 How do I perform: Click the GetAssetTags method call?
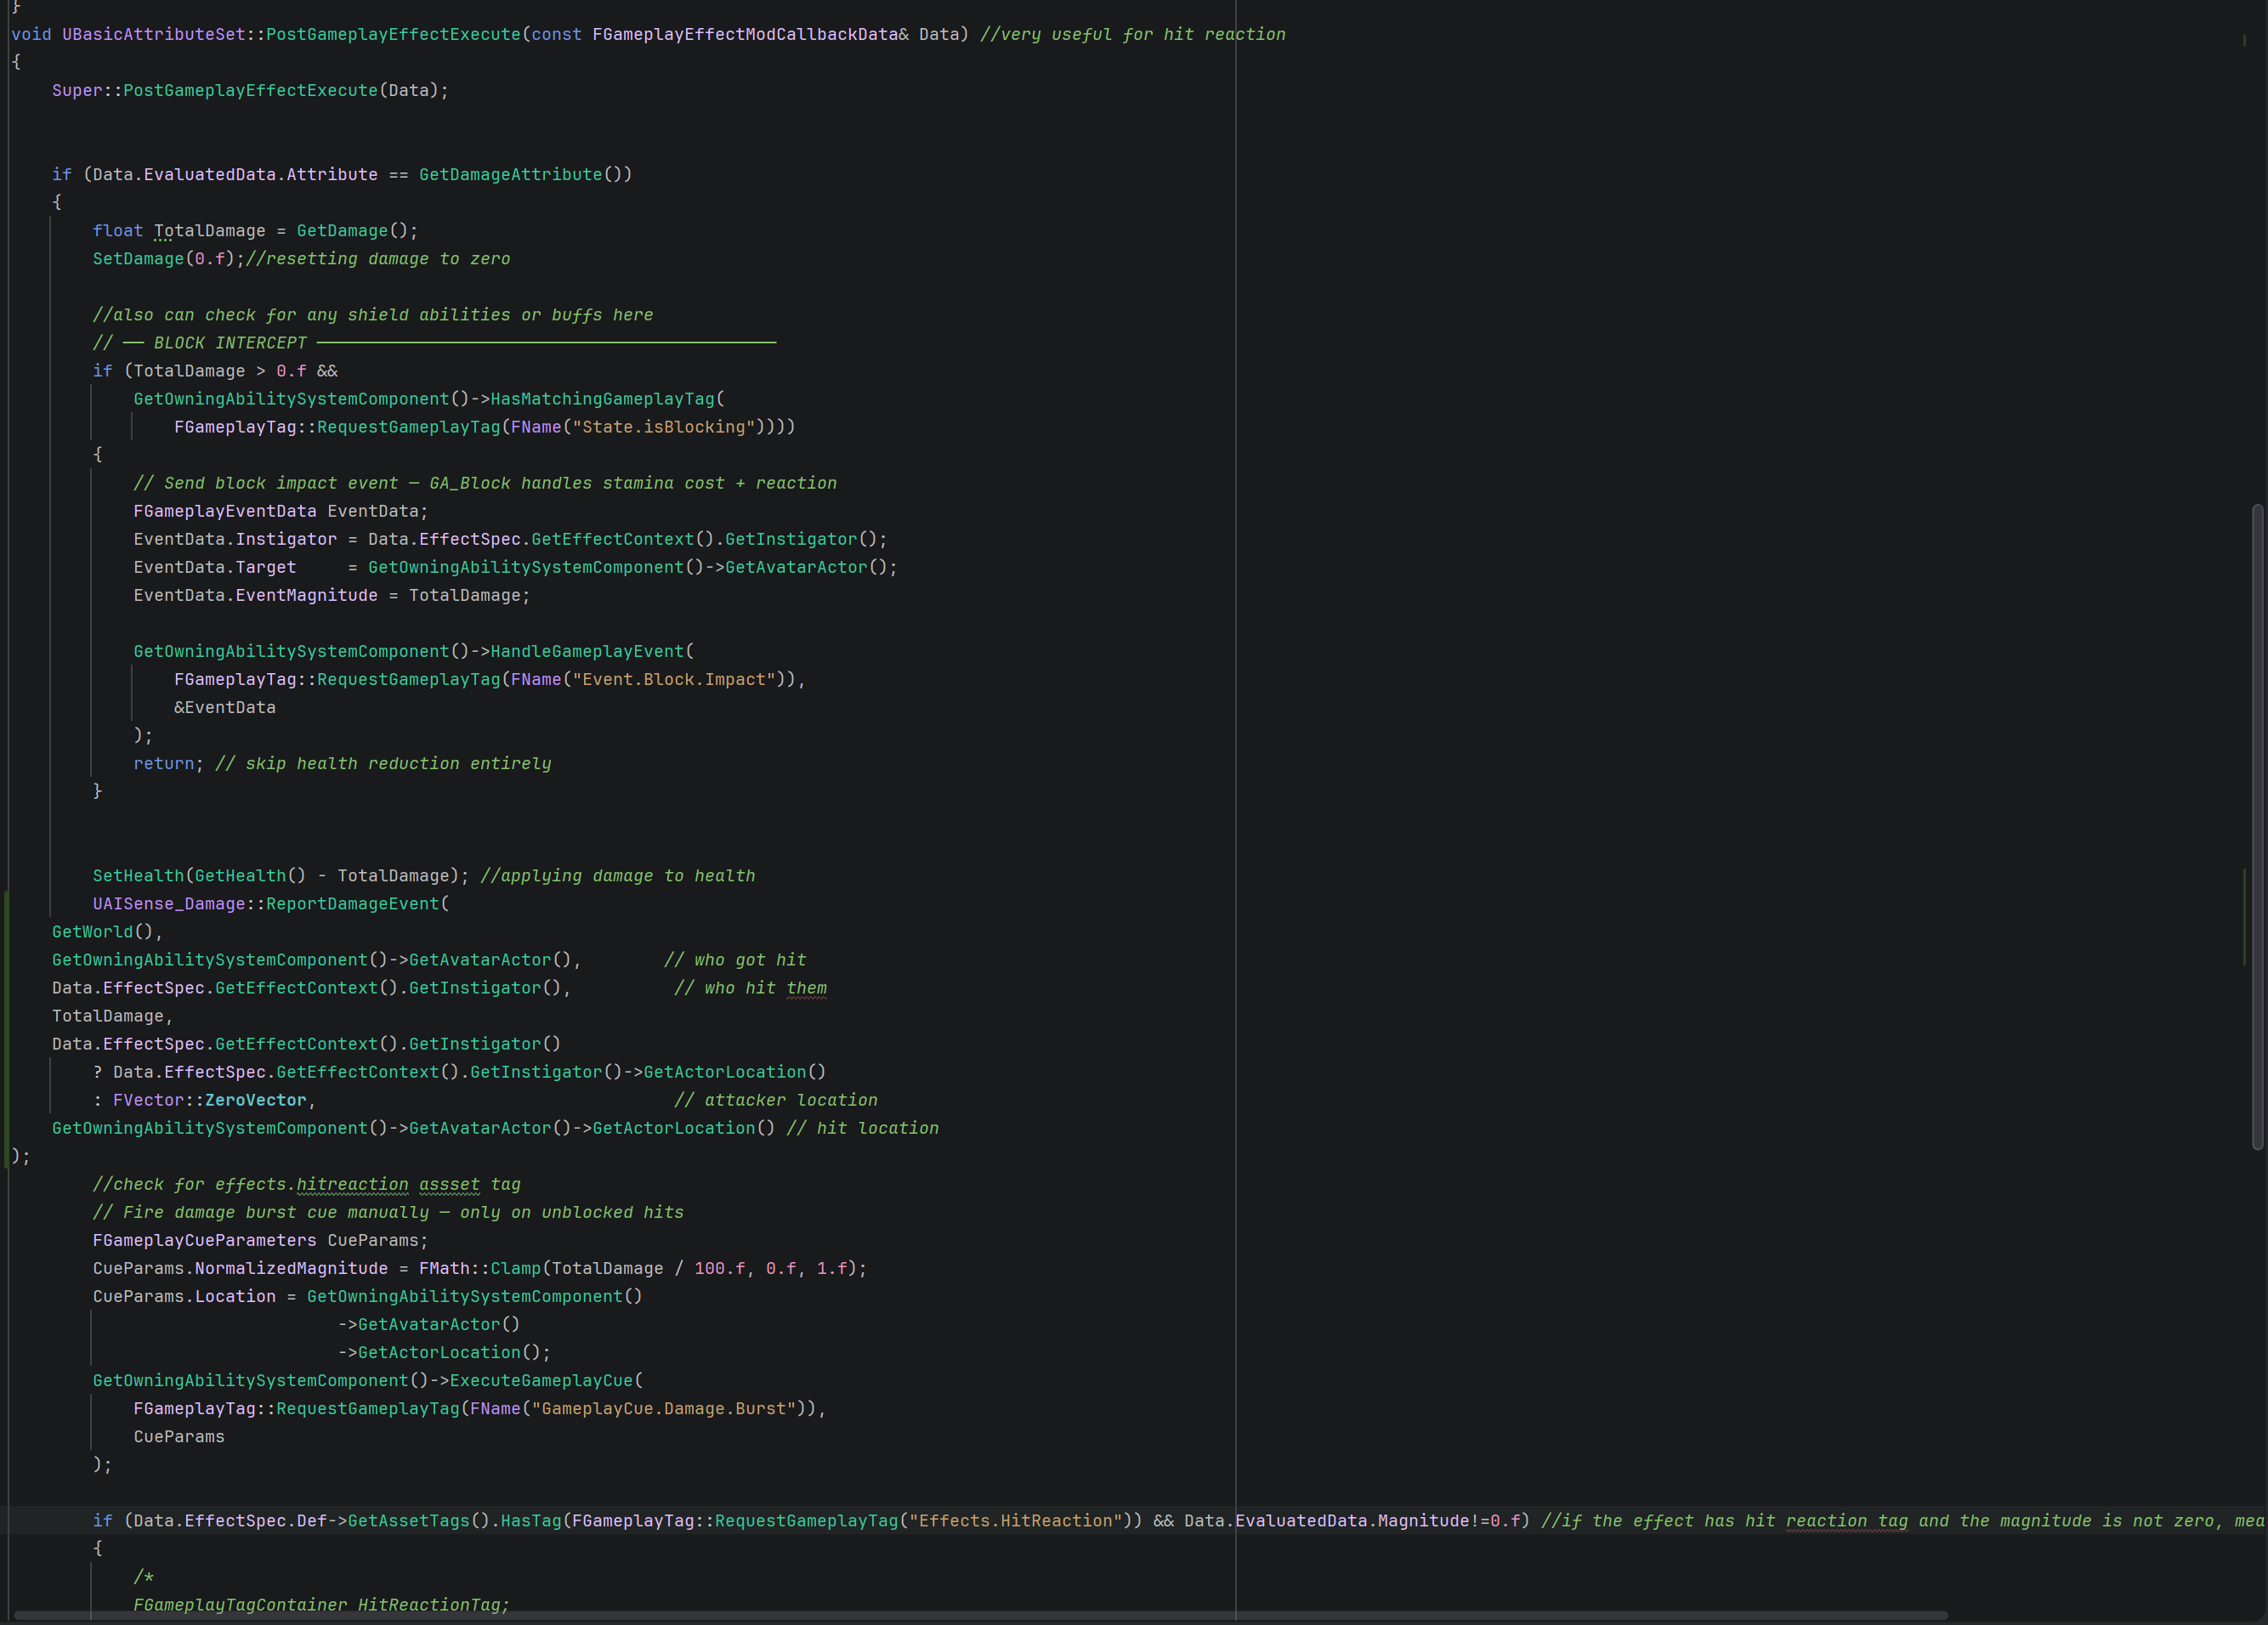[408, 1520]
